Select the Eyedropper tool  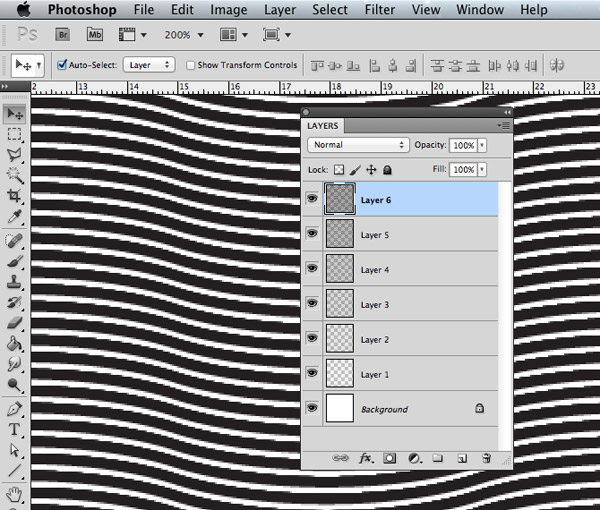coord(15,218)
